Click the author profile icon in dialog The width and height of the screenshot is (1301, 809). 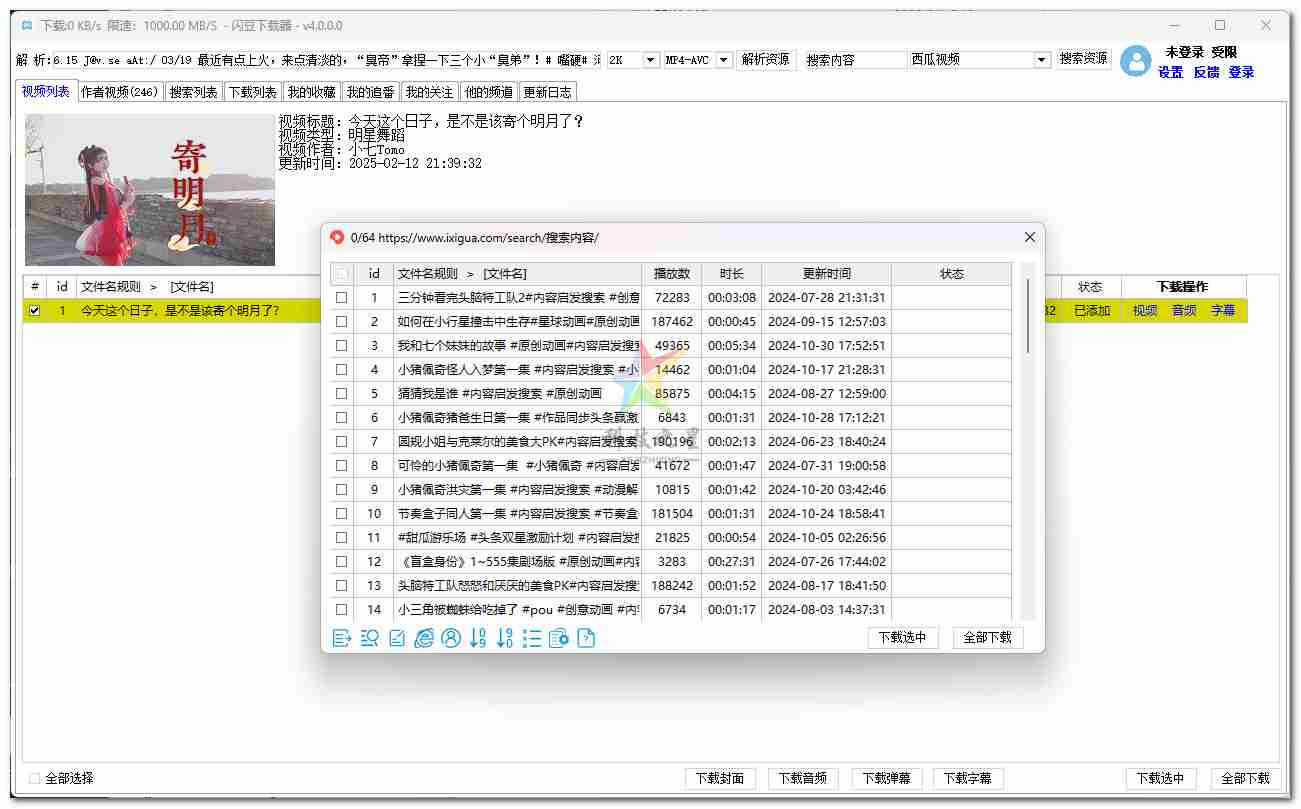(x=451, y=638)
